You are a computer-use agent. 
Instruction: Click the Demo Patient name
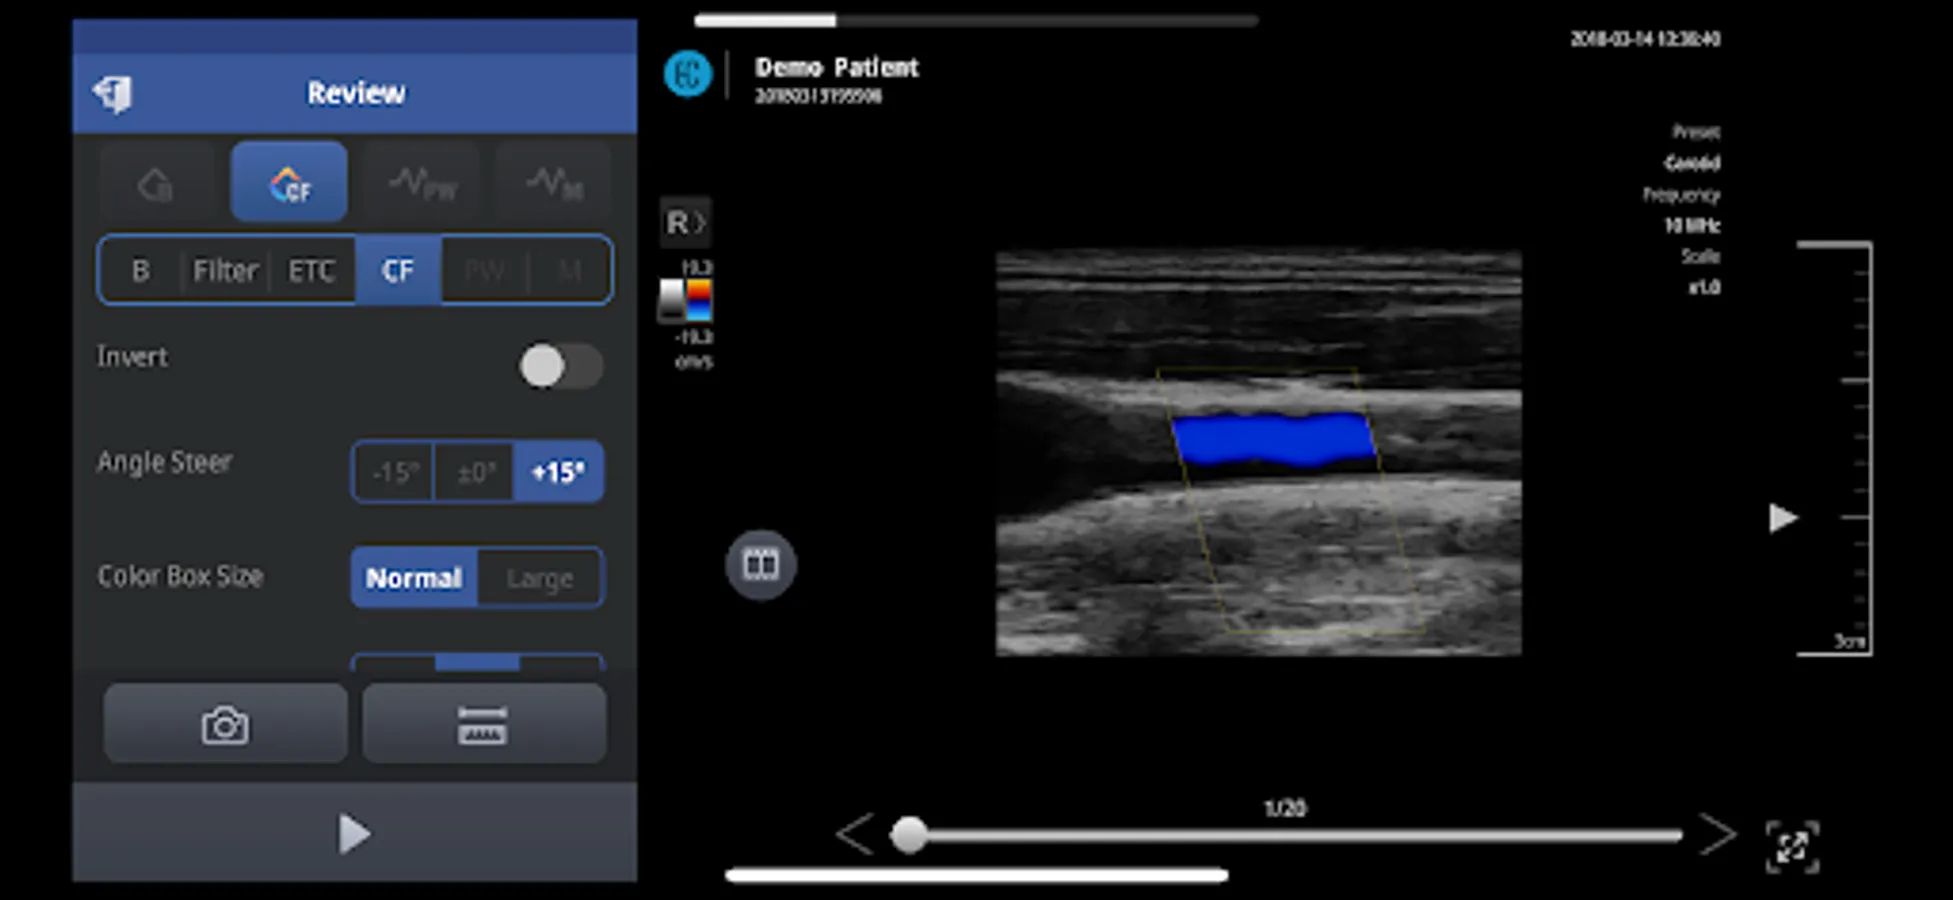(836, 67)
